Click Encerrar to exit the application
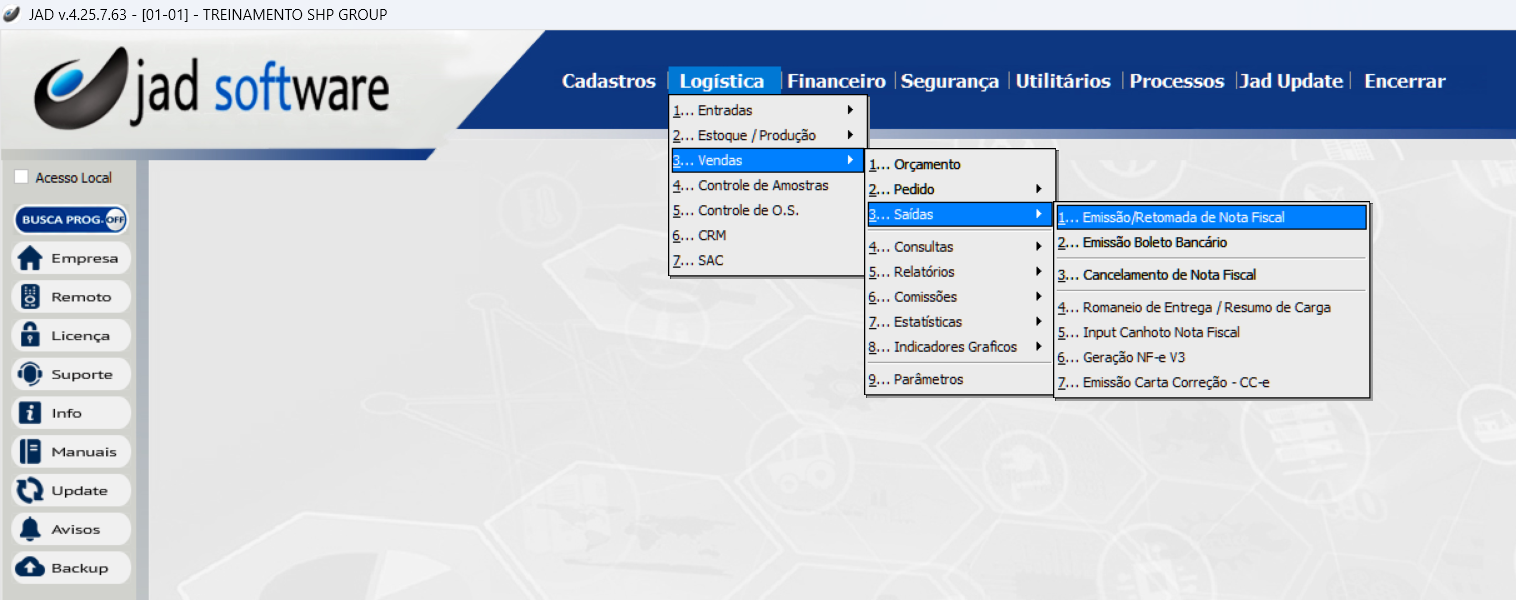The width and height of the screenshot is (1516, 600). point(1404,81)
